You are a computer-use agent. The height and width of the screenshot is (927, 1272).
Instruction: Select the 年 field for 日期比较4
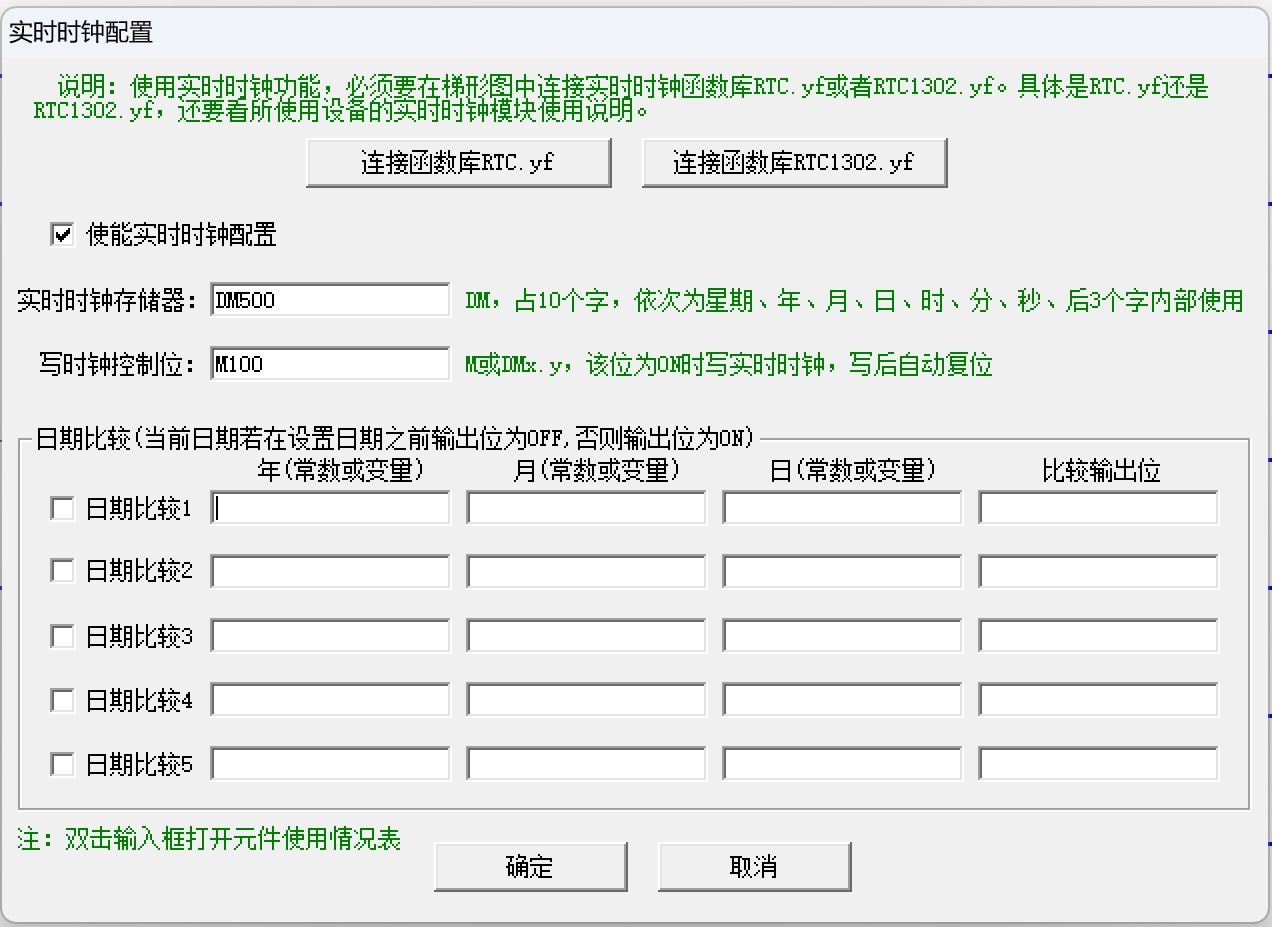point(331,700)
